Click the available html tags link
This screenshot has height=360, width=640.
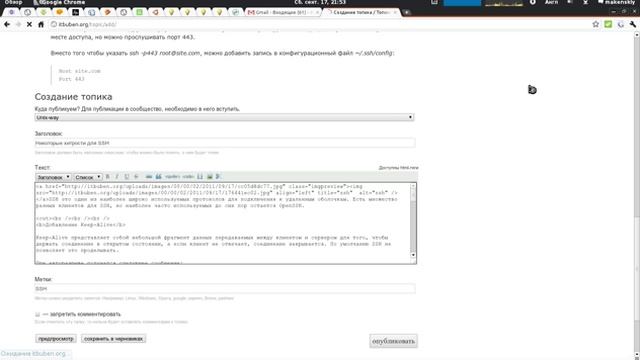[398, 168]
